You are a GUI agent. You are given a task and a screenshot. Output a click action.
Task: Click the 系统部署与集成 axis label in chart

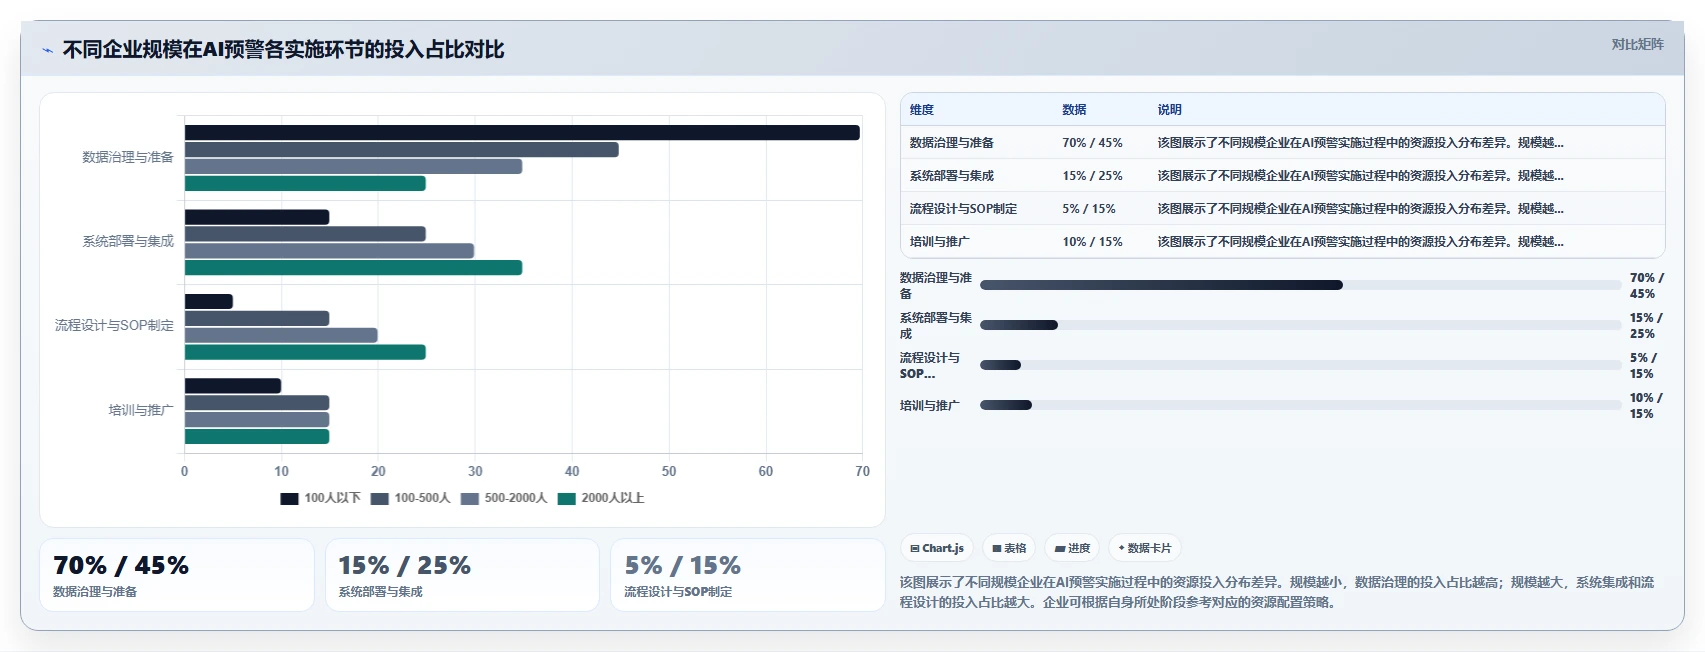(128, 242)
